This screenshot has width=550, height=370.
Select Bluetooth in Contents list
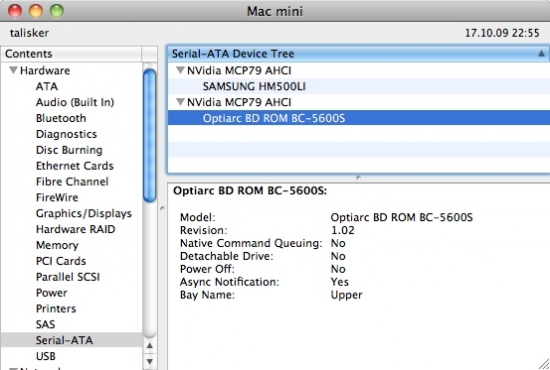pyautogui.click(x=61, y=118)
